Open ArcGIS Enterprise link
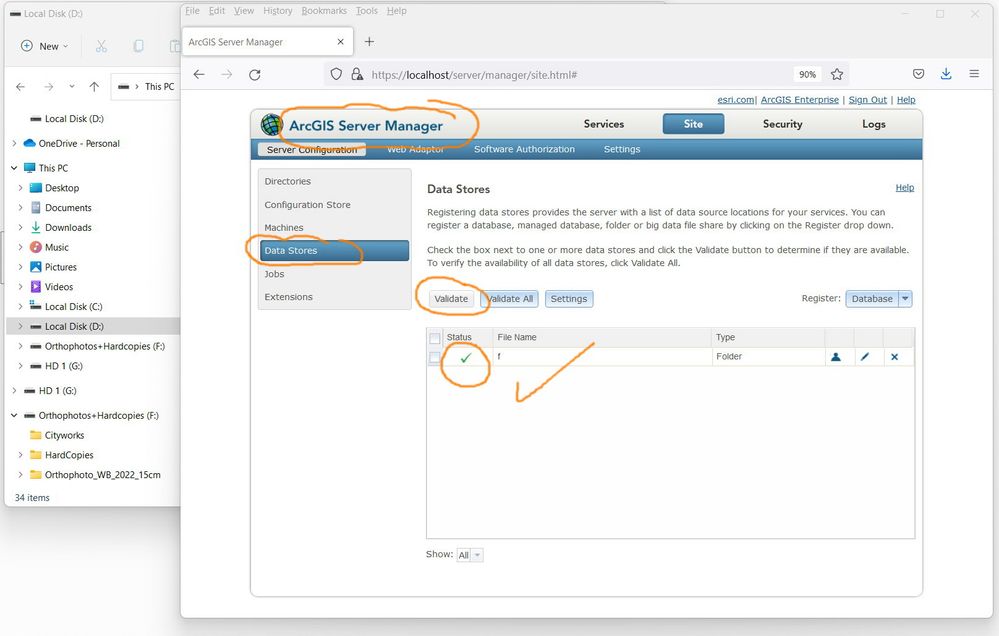This screenshot has width=999, height=636. [x=800, y=100]
